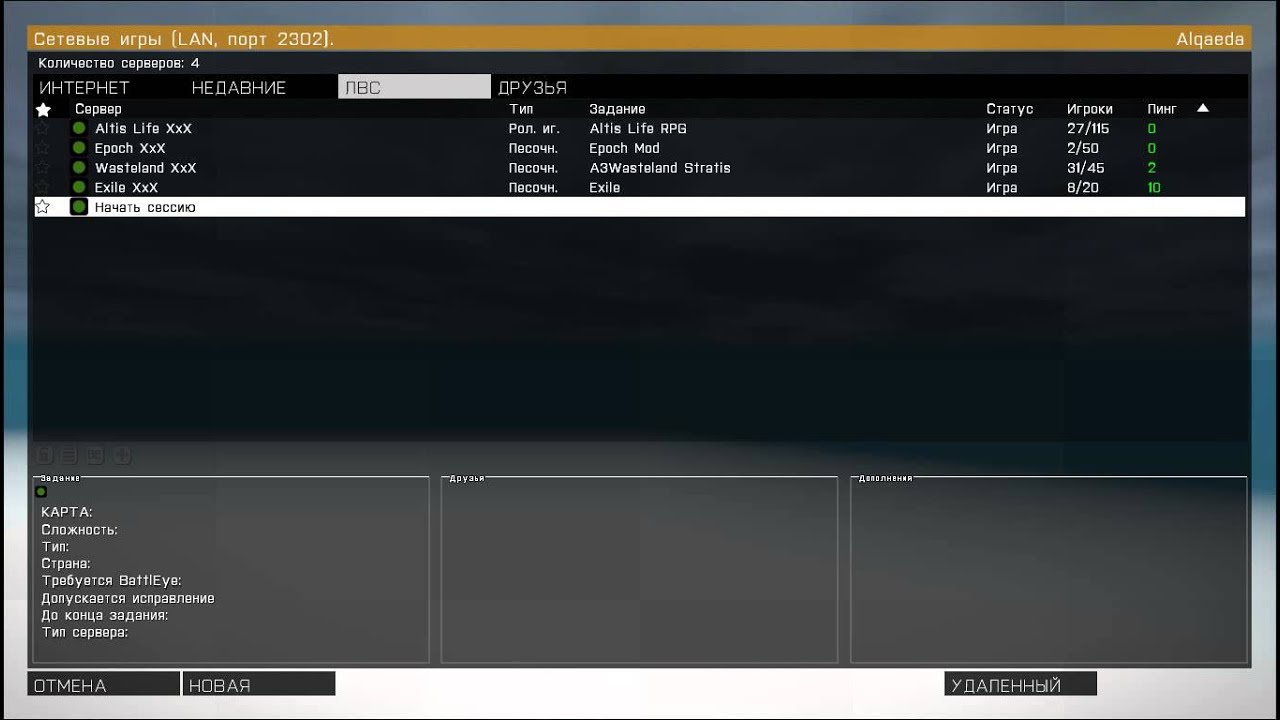Toggle star on Начать сессию row
The image size is (1280, 720).
tap(43, 207)
